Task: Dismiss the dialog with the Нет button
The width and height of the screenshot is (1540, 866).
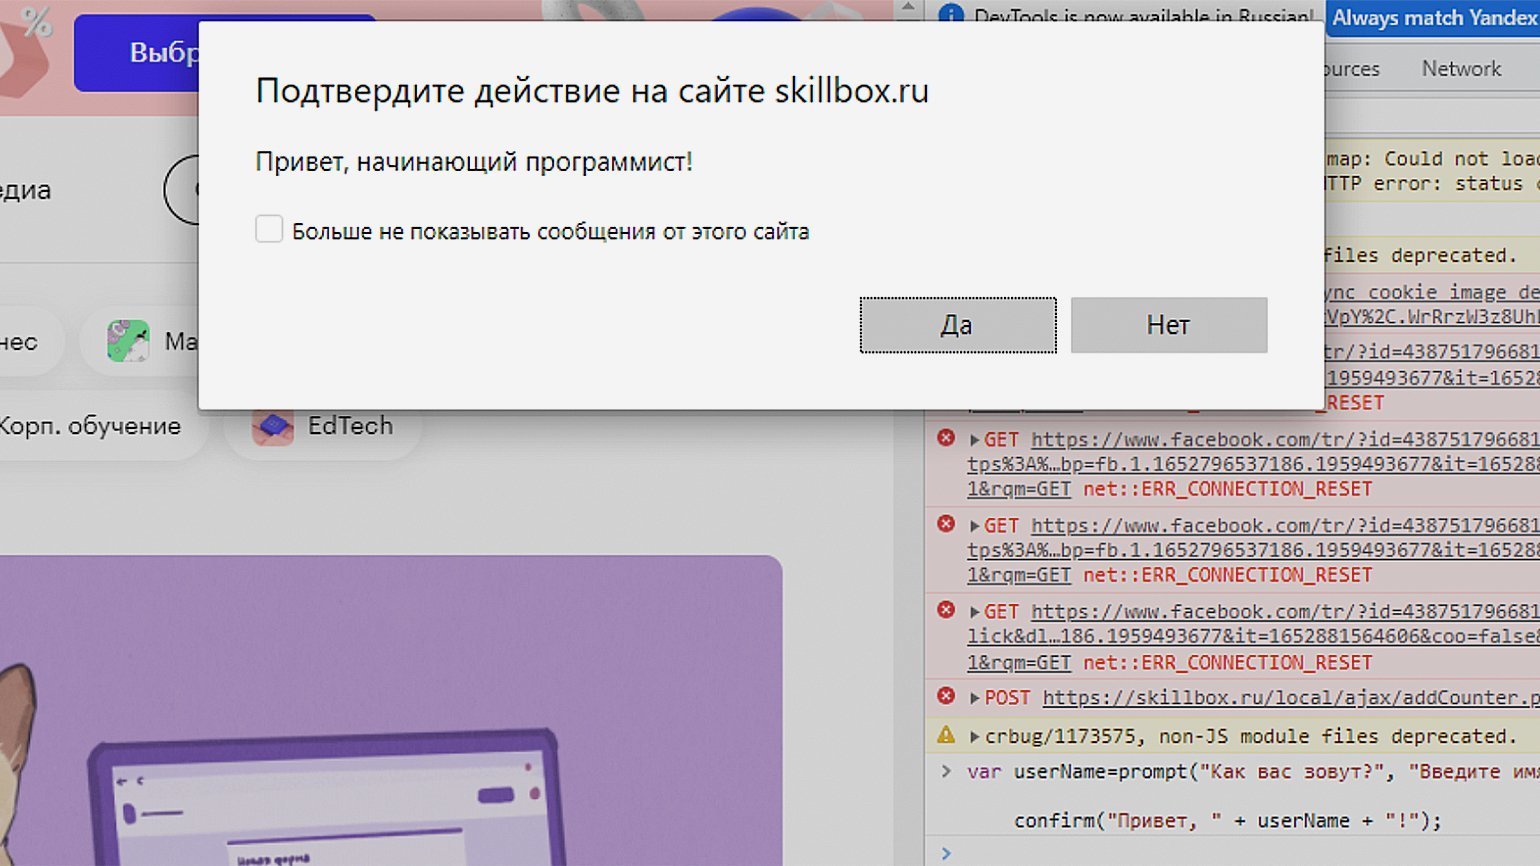Action: (x=1168, y=325)
